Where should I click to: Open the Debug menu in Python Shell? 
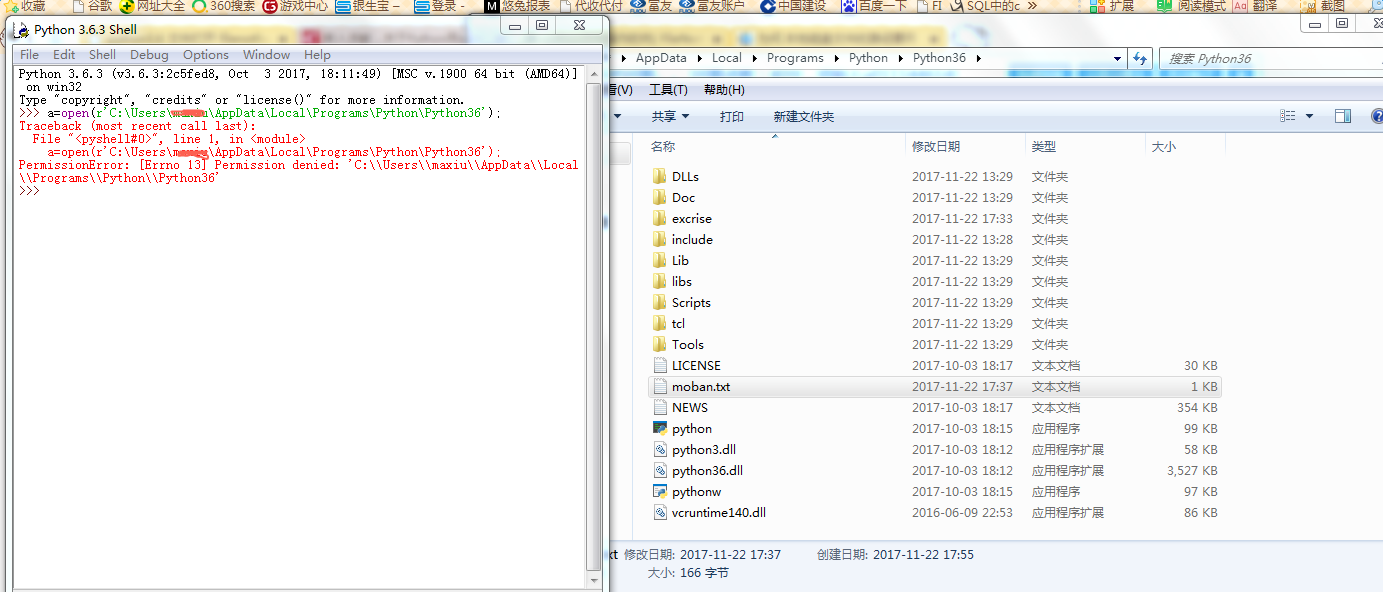149,55
